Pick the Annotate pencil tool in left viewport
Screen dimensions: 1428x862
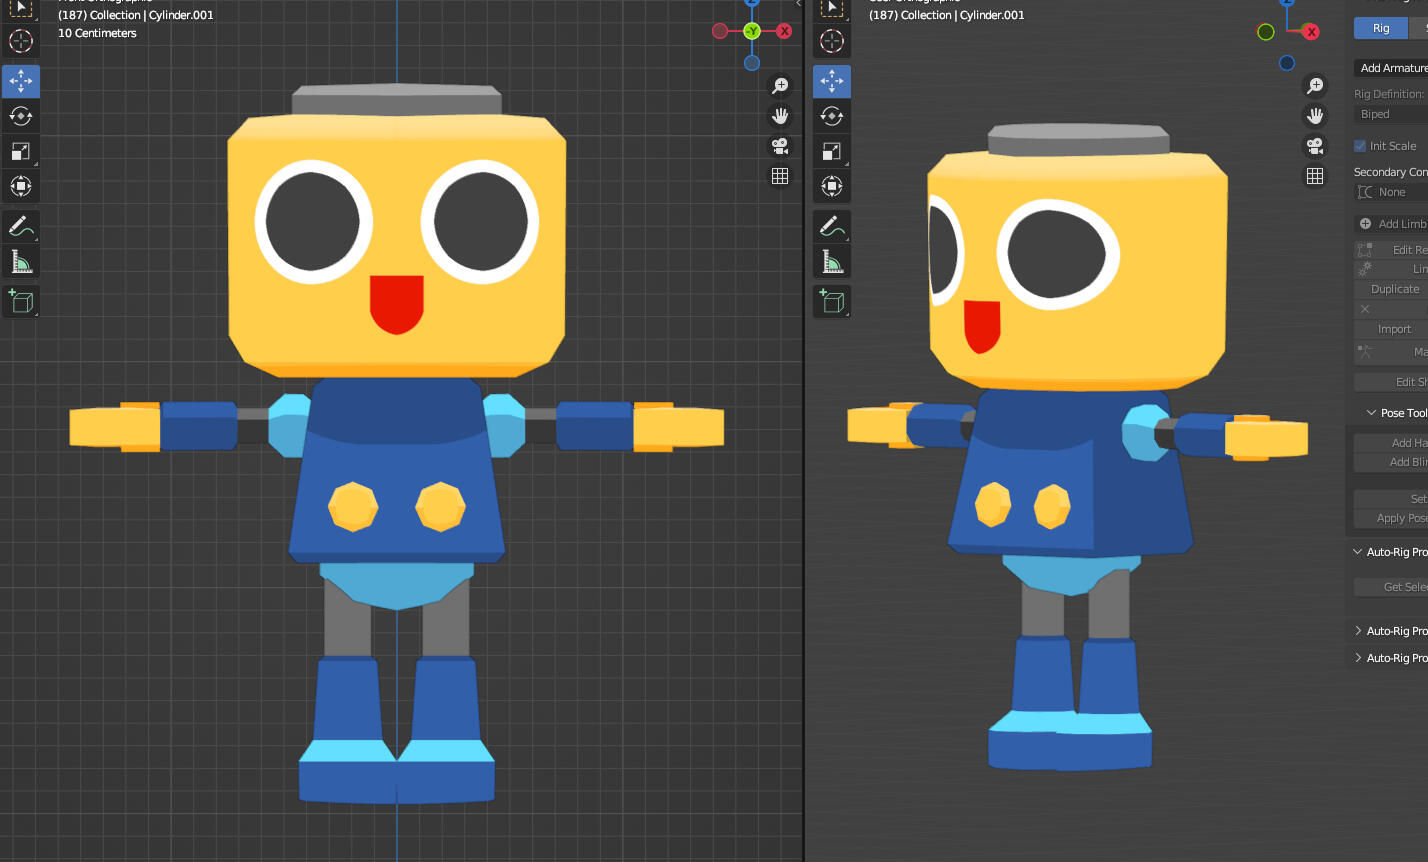[x=20, y=226]
